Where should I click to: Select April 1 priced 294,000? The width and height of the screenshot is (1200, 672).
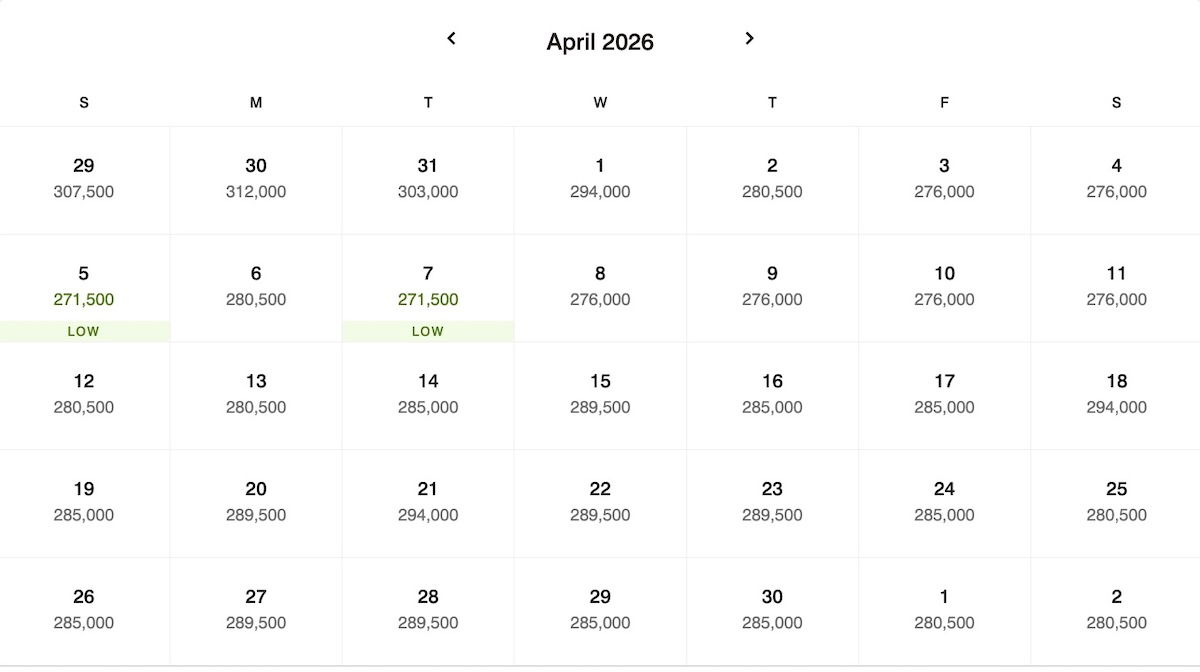click(600, 180)
